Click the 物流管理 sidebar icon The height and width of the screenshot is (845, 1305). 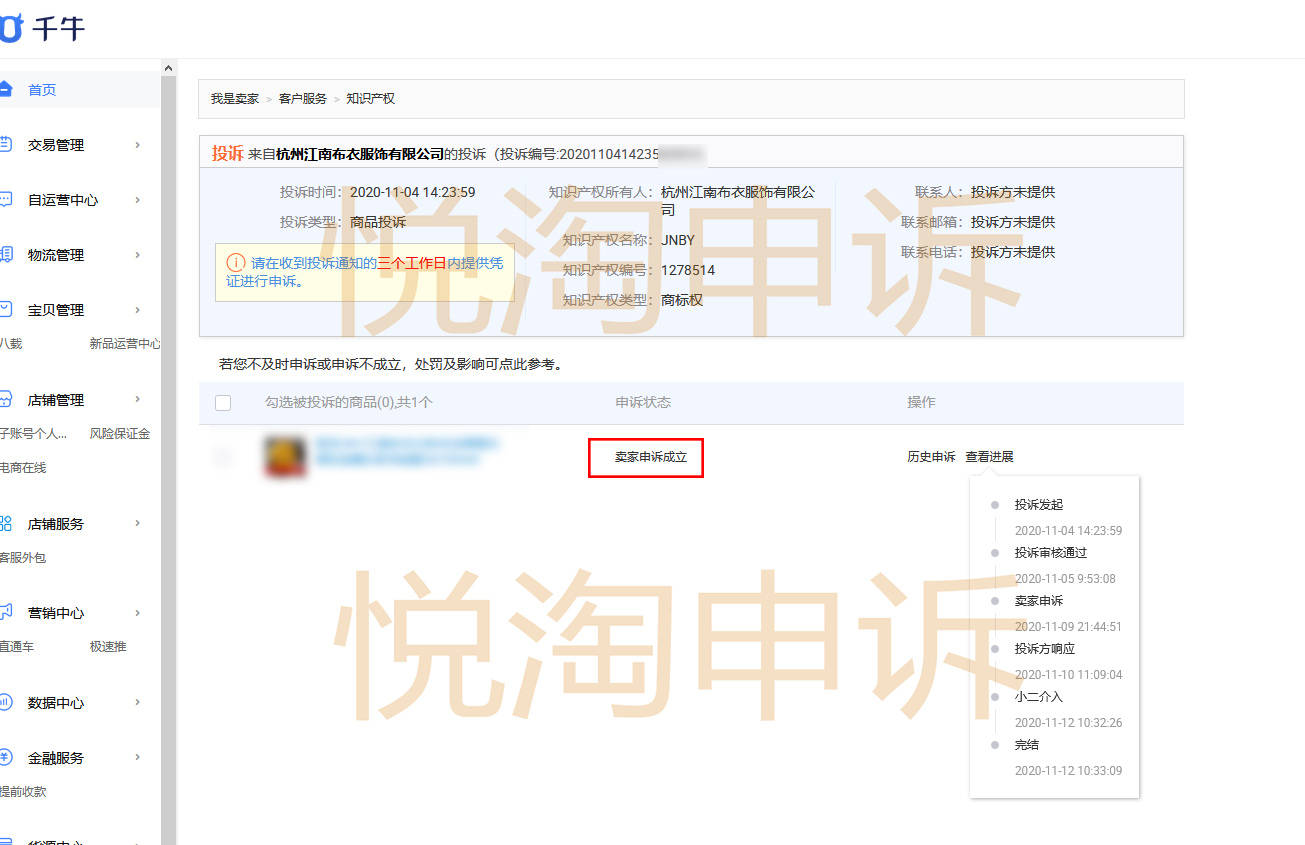pos(5,255)
